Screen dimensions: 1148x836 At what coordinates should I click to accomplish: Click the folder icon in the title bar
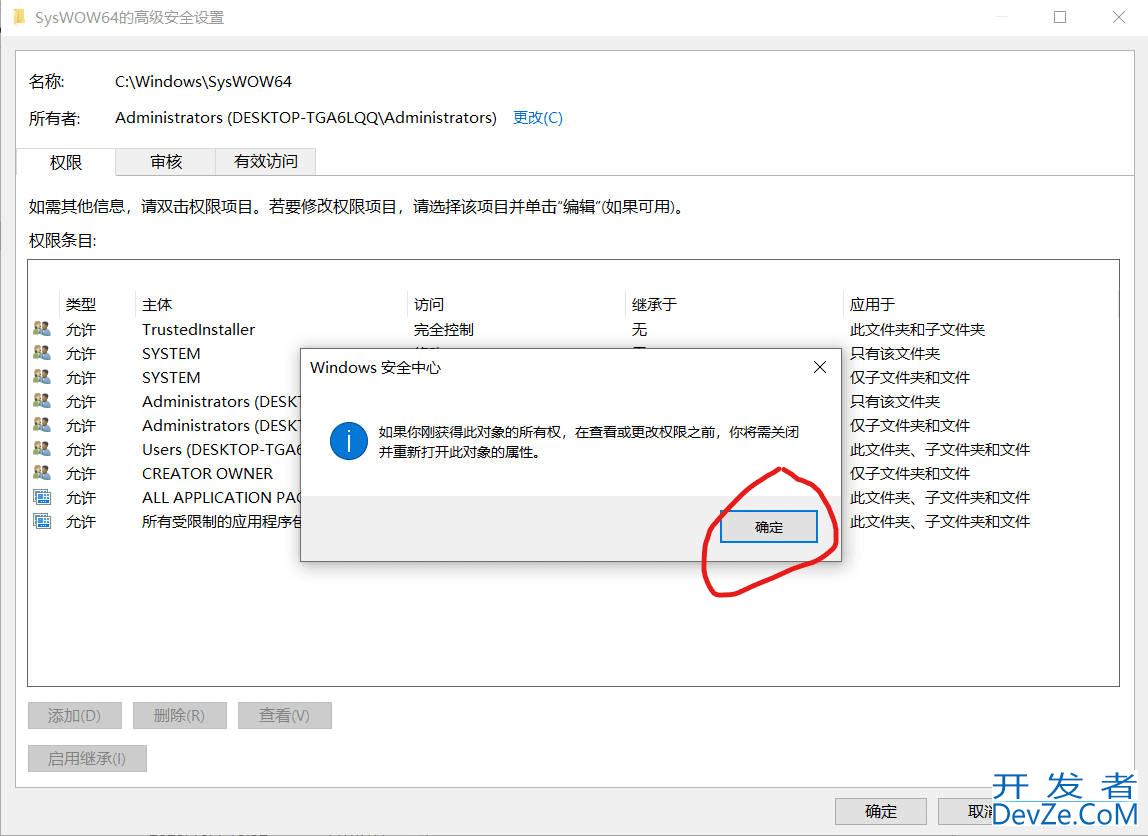tap(19, 17)
